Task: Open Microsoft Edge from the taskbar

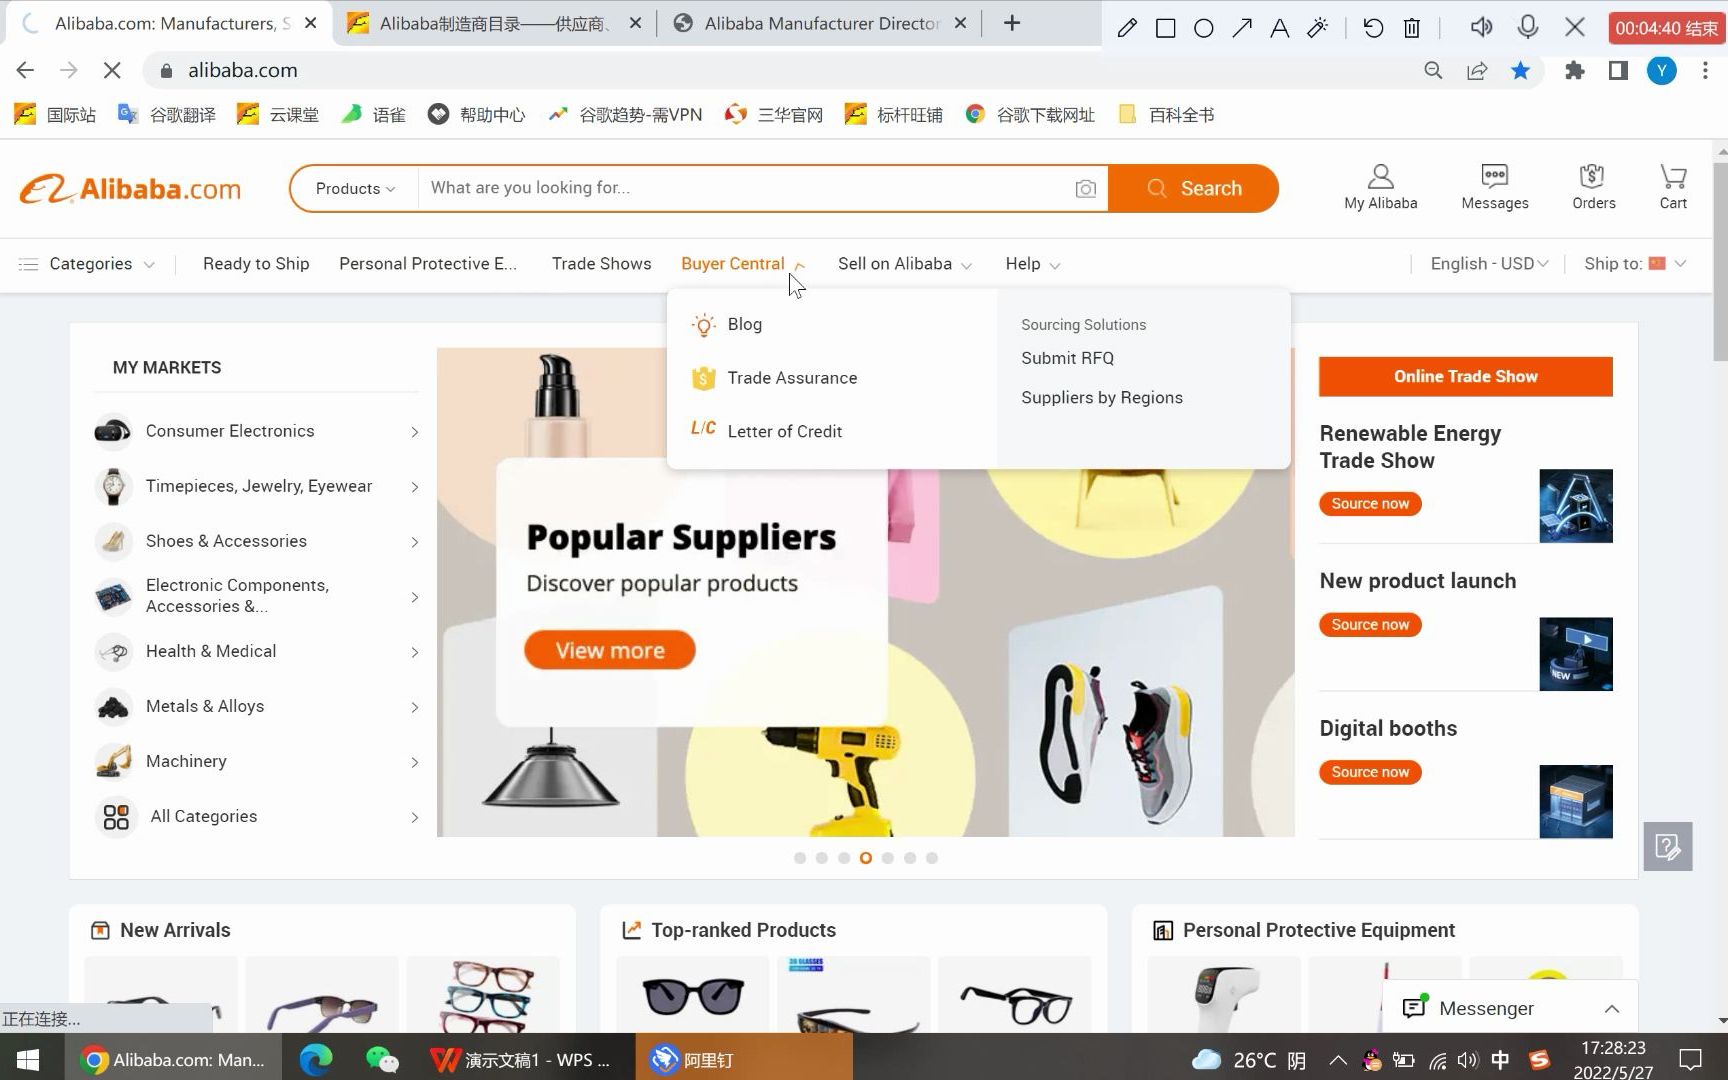Action: tap(316, 1059)
